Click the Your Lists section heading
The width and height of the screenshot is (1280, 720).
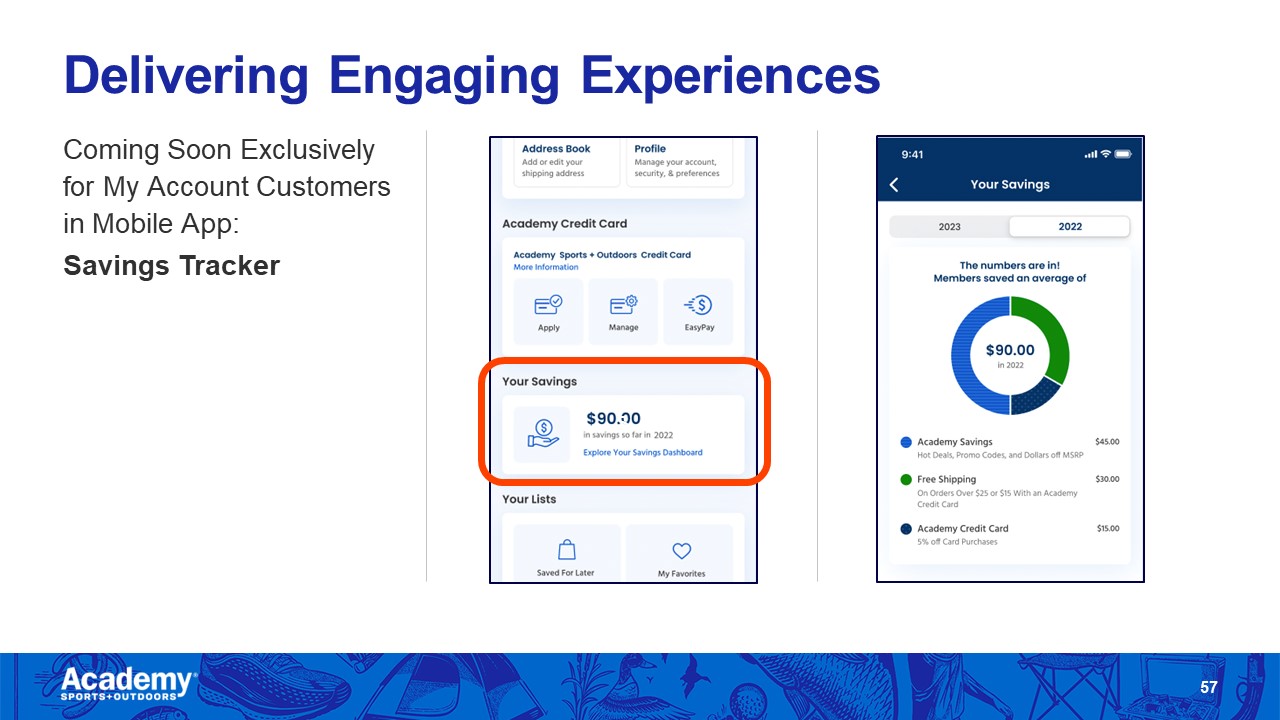point(529,499)
